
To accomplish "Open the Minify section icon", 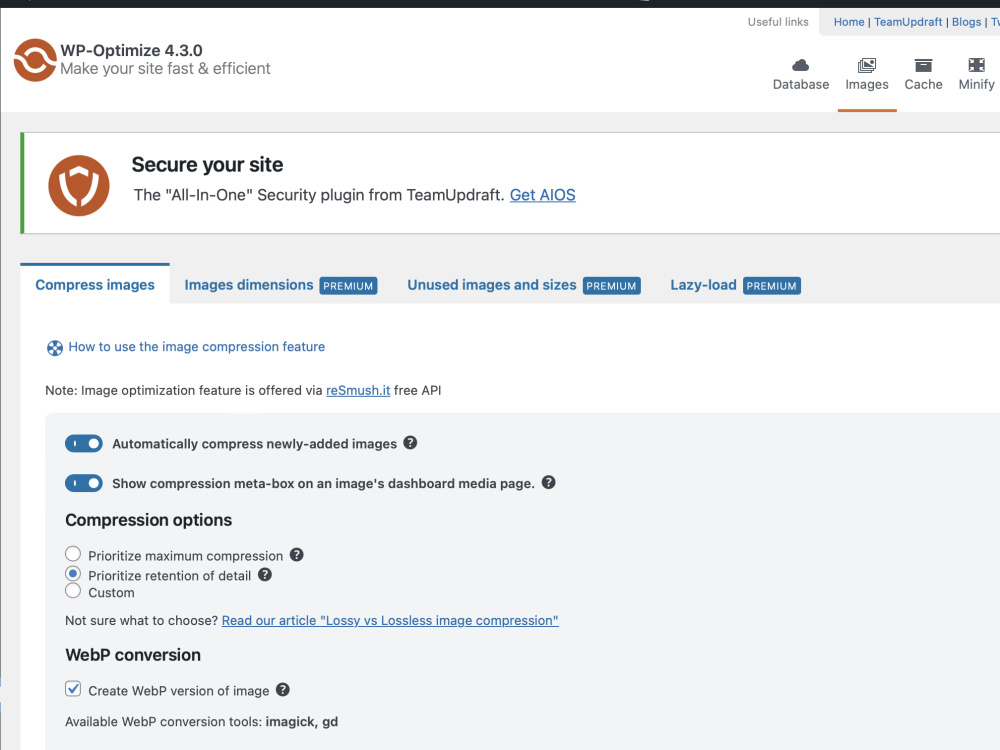I will (976, 65).
